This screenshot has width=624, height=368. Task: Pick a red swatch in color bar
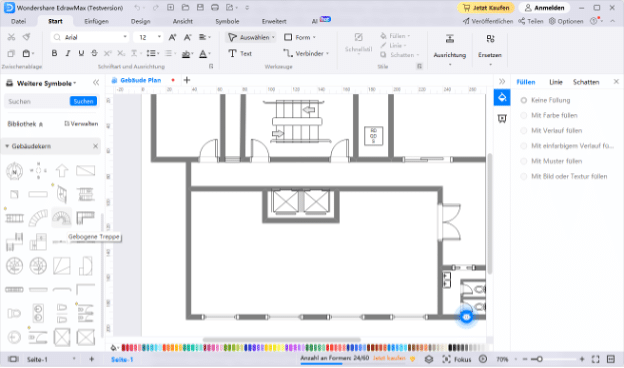point(124,348)
